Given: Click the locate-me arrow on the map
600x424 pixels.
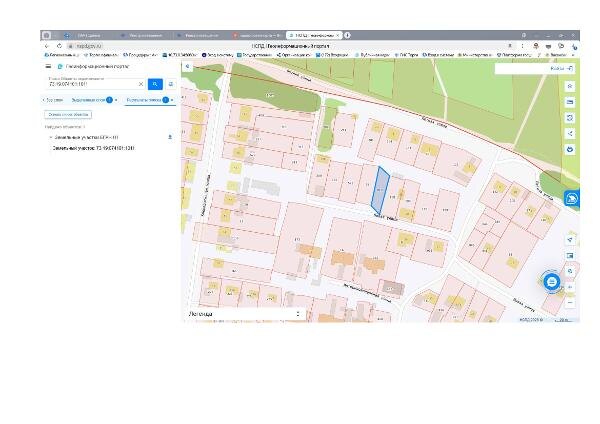Looking at the screenshot, I should (x=570, y=240).
